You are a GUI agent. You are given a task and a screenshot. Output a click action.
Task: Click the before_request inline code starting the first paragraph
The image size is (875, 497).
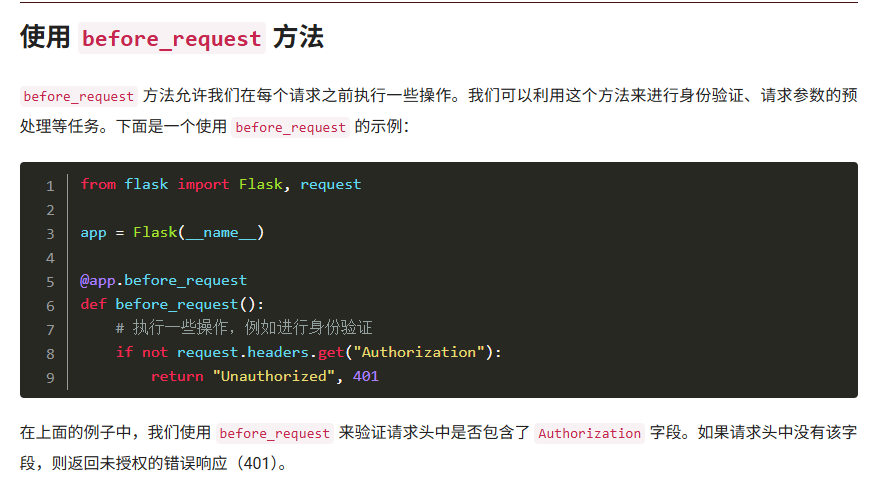click(78, 97)
